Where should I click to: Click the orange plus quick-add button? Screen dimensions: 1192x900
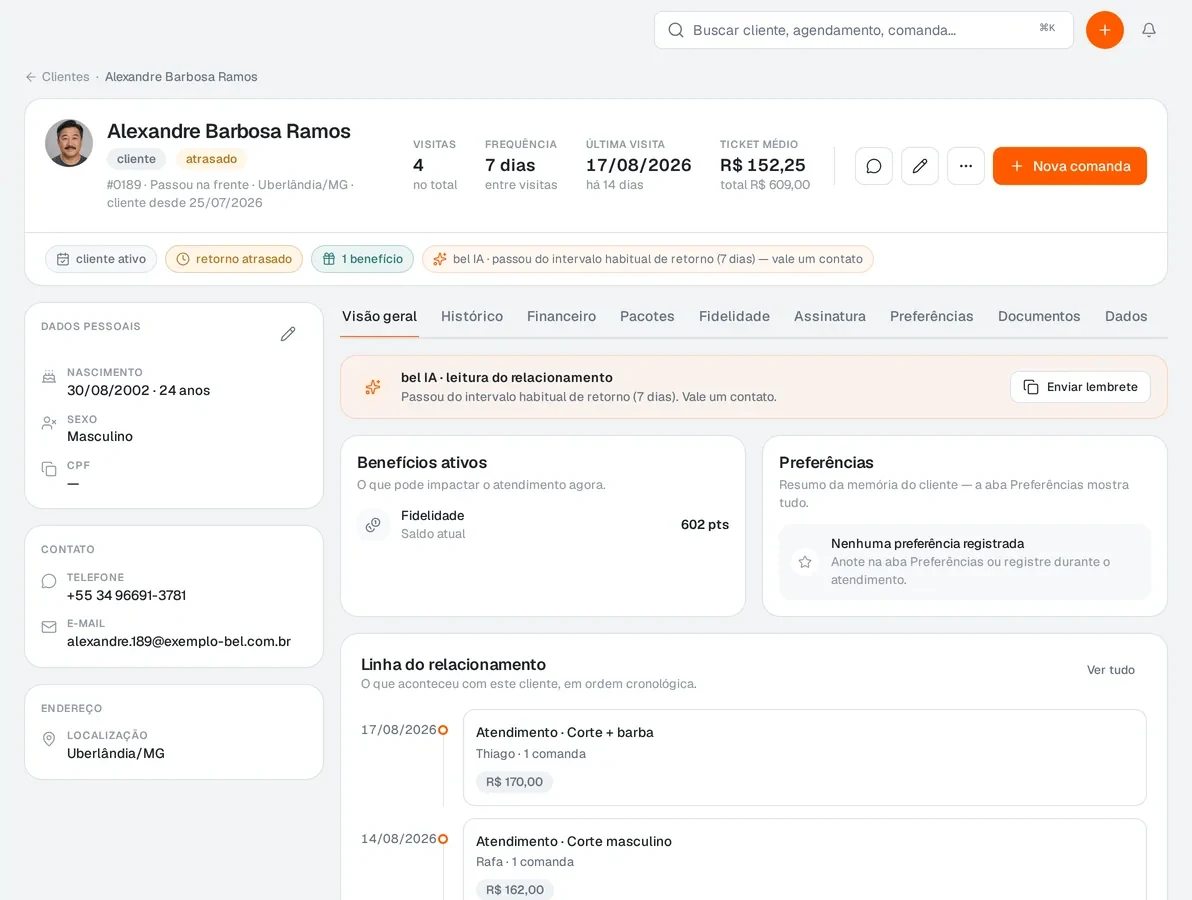pos(1104,30)
